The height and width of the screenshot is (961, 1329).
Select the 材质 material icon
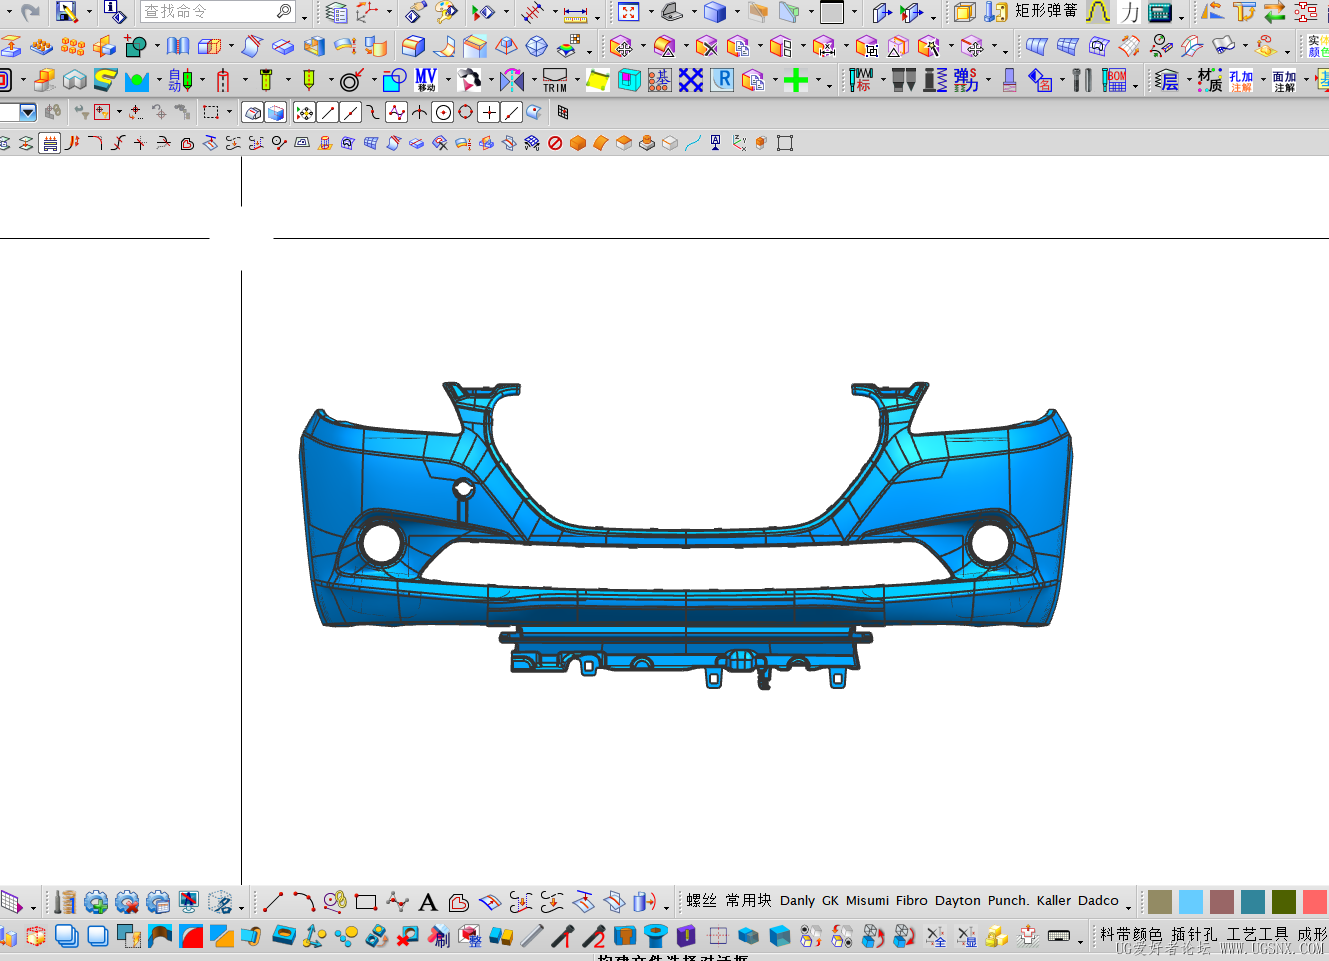pyautogui.click(x=1210, y=80)
